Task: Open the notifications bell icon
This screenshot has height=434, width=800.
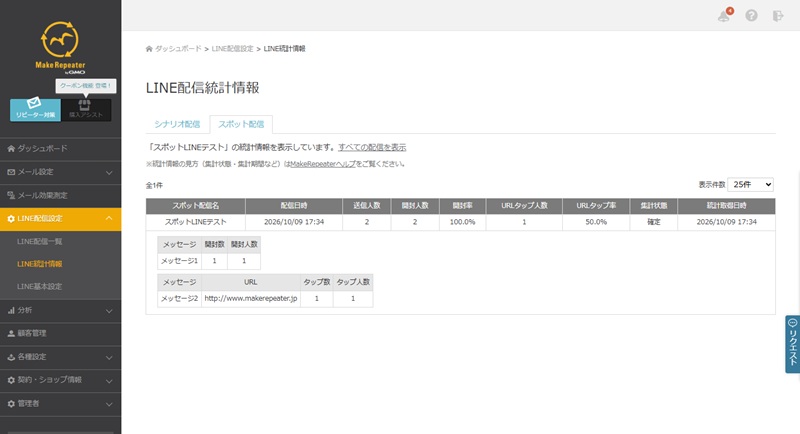Action: pos(723,16)
